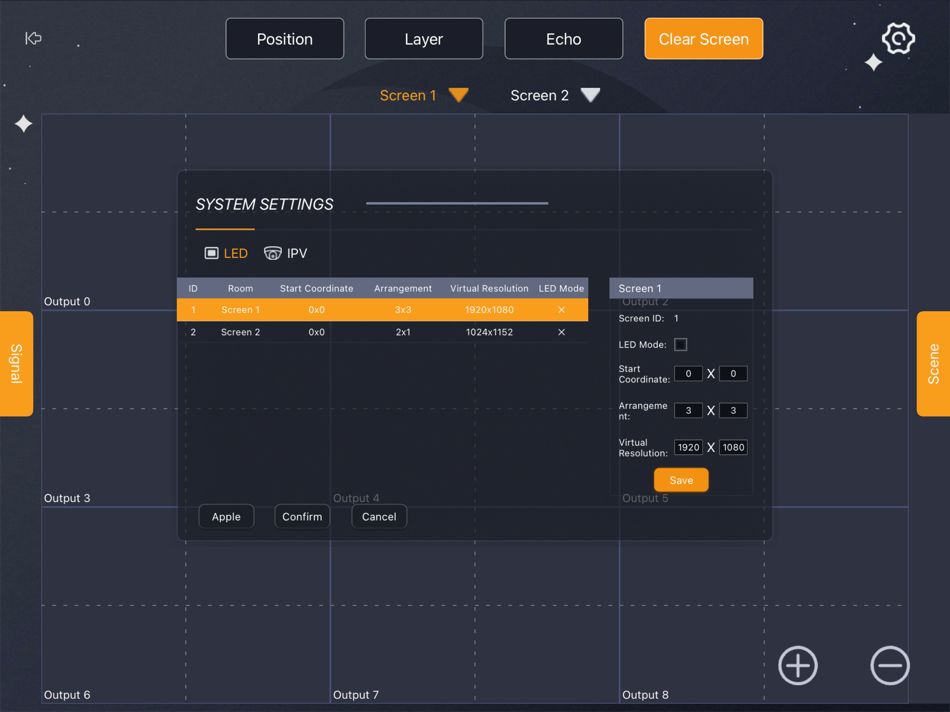Click the Room column header

point(241,288)
